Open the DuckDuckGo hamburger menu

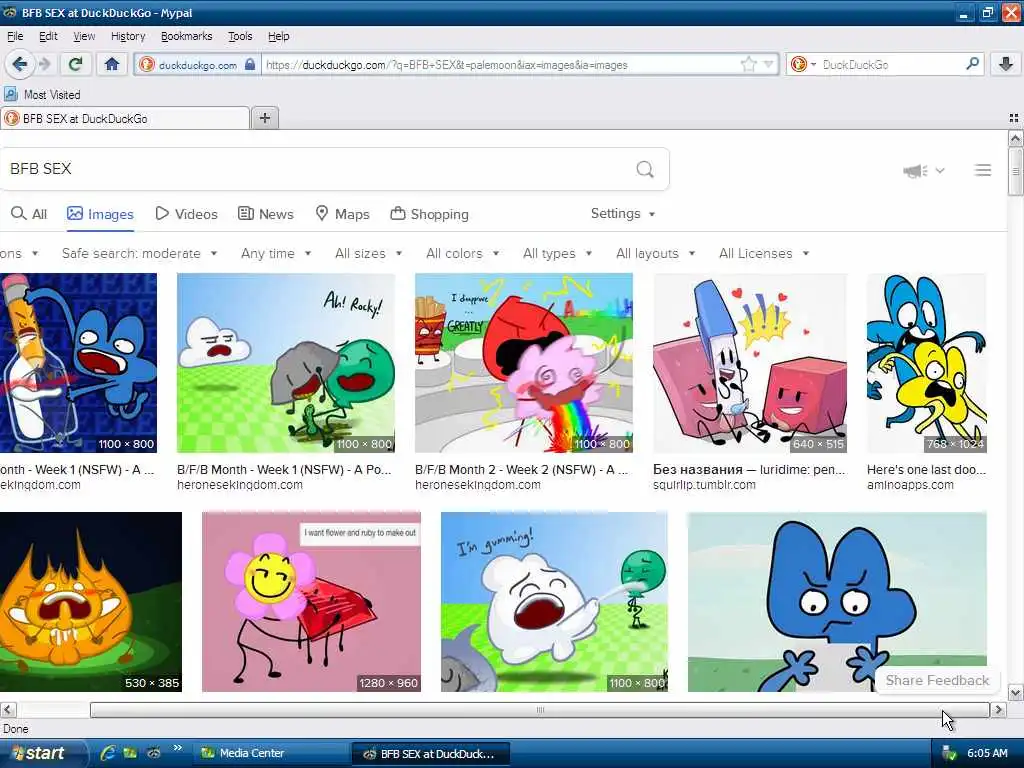tap(982, 170)
